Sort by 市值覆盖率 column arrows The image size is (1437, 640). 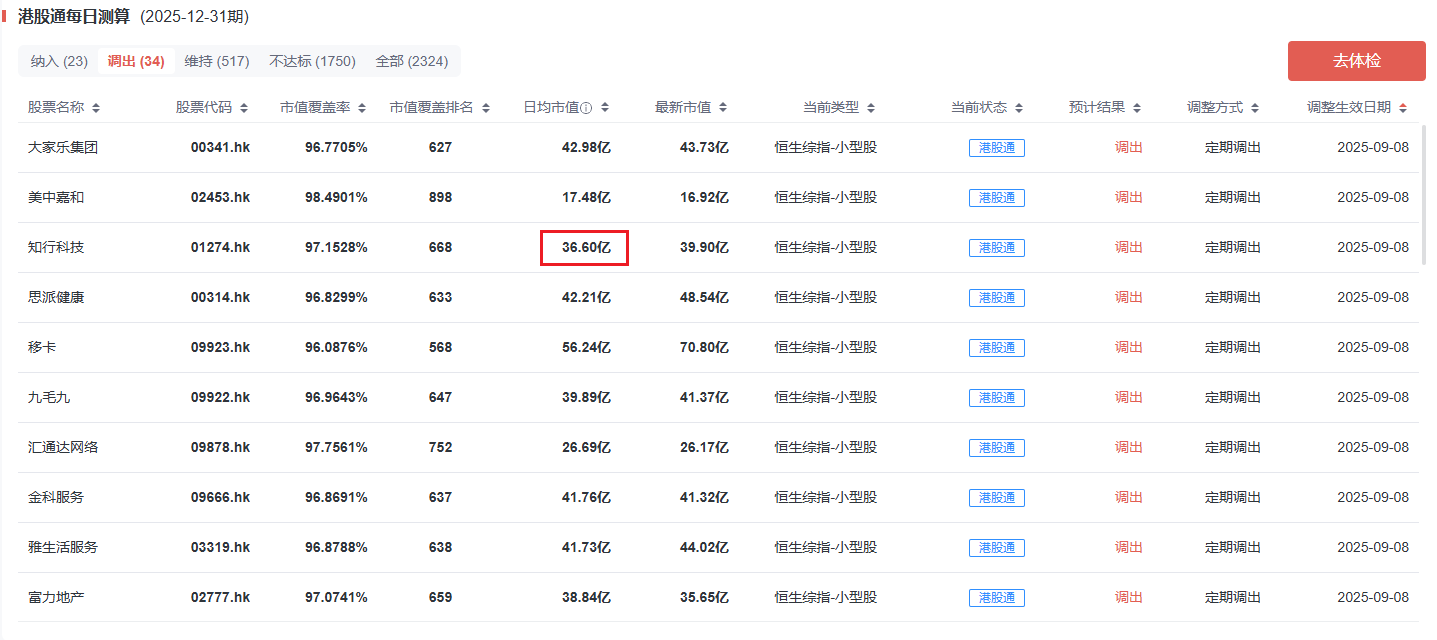click(362, 108)
